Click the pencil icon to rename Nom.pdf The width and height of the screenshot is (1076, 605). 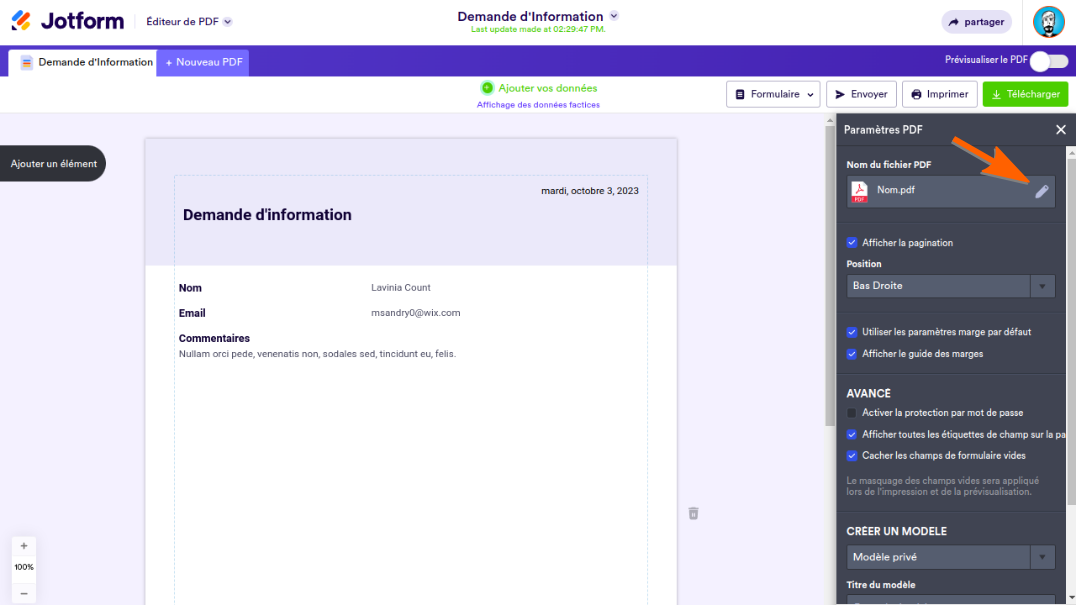(1042, 191)
